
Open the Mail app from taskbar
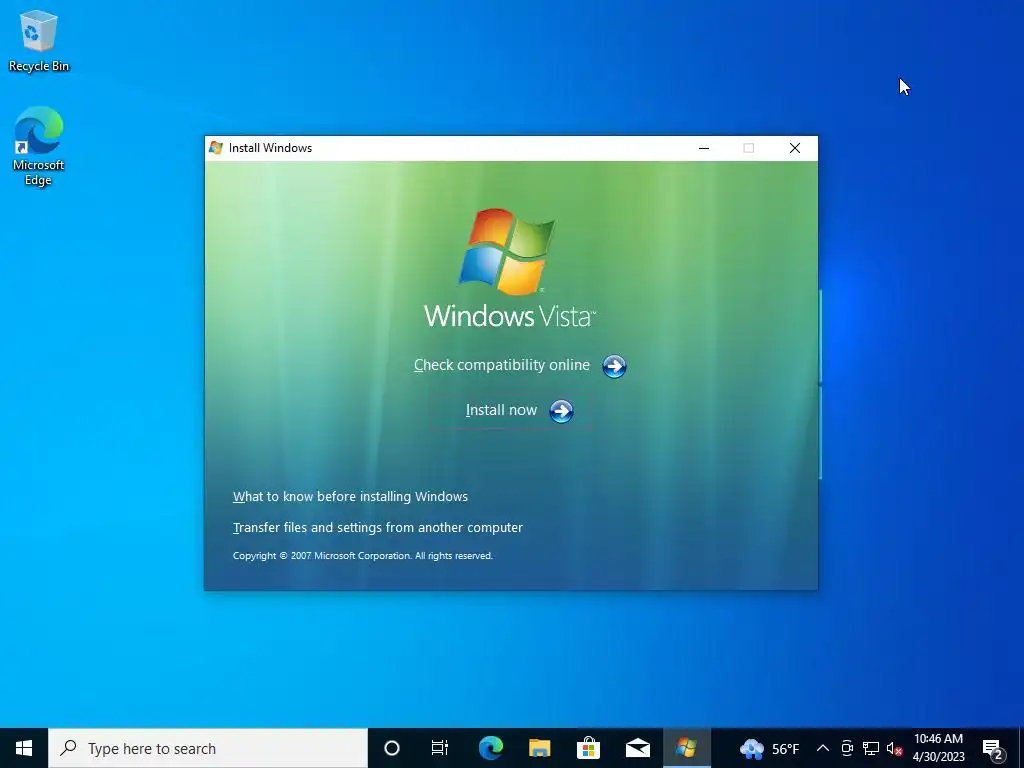(637, 748)
